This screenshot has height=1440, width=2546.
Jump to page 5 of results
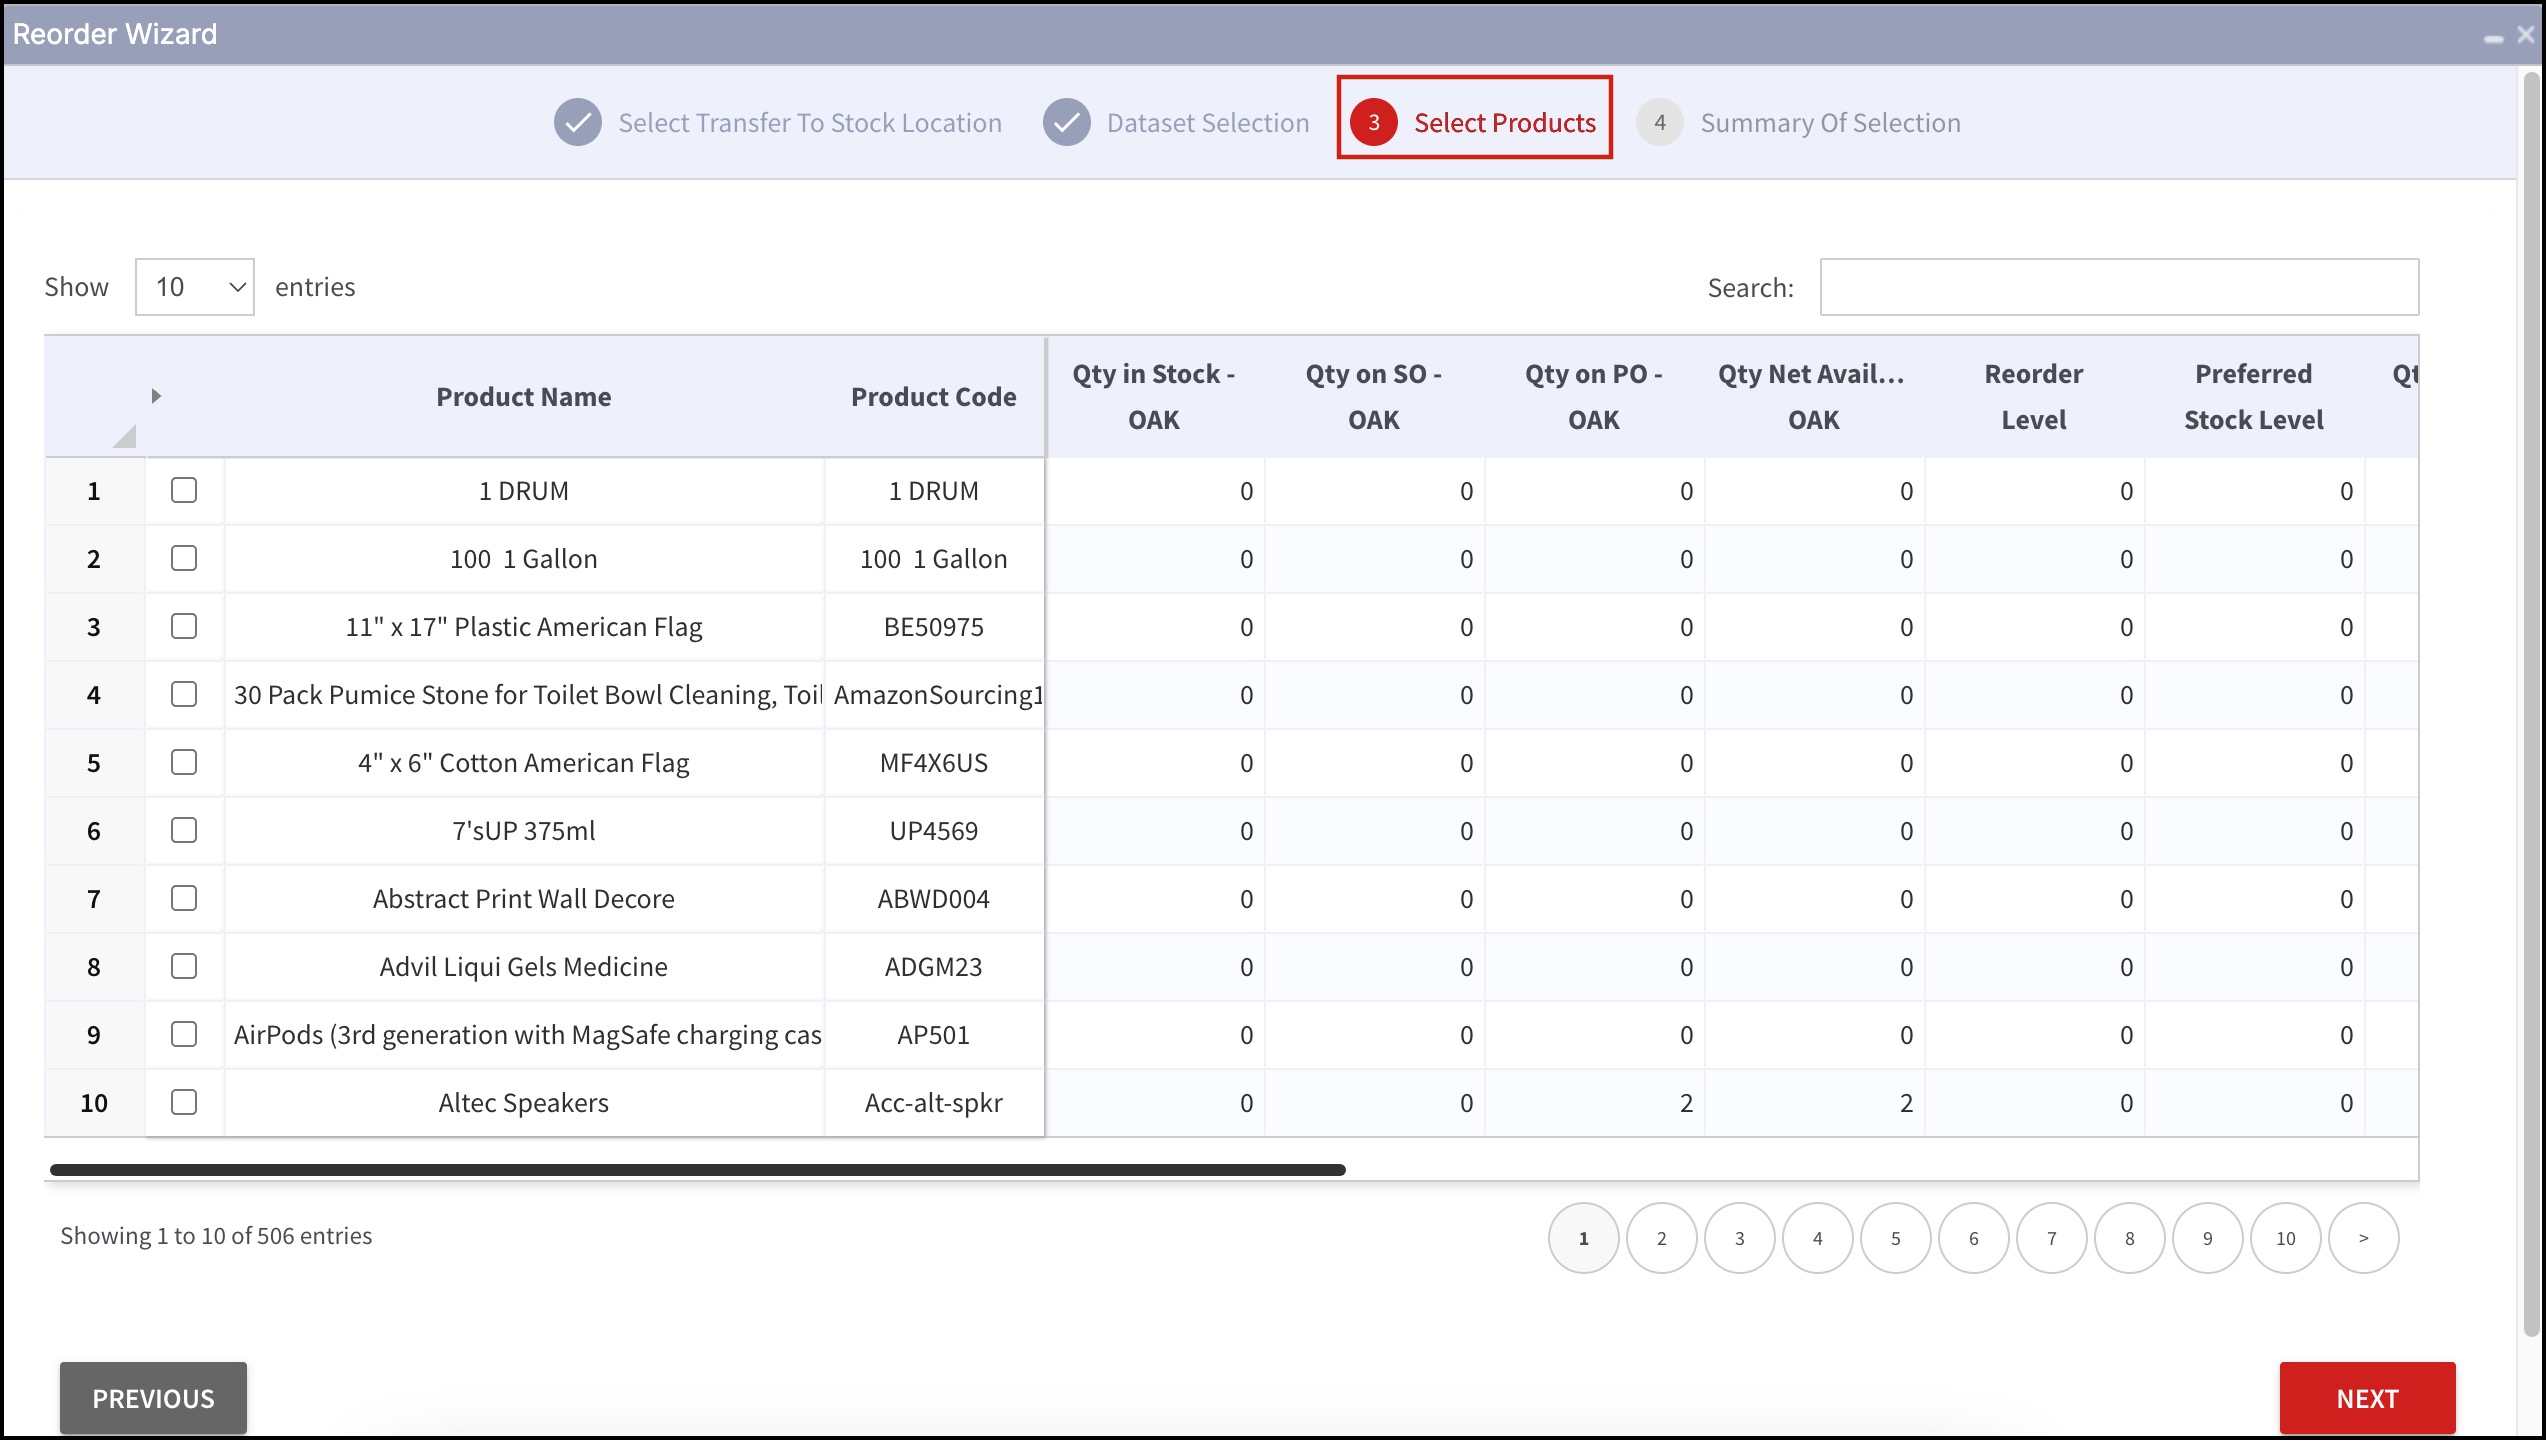(x=1895, y=1238)
